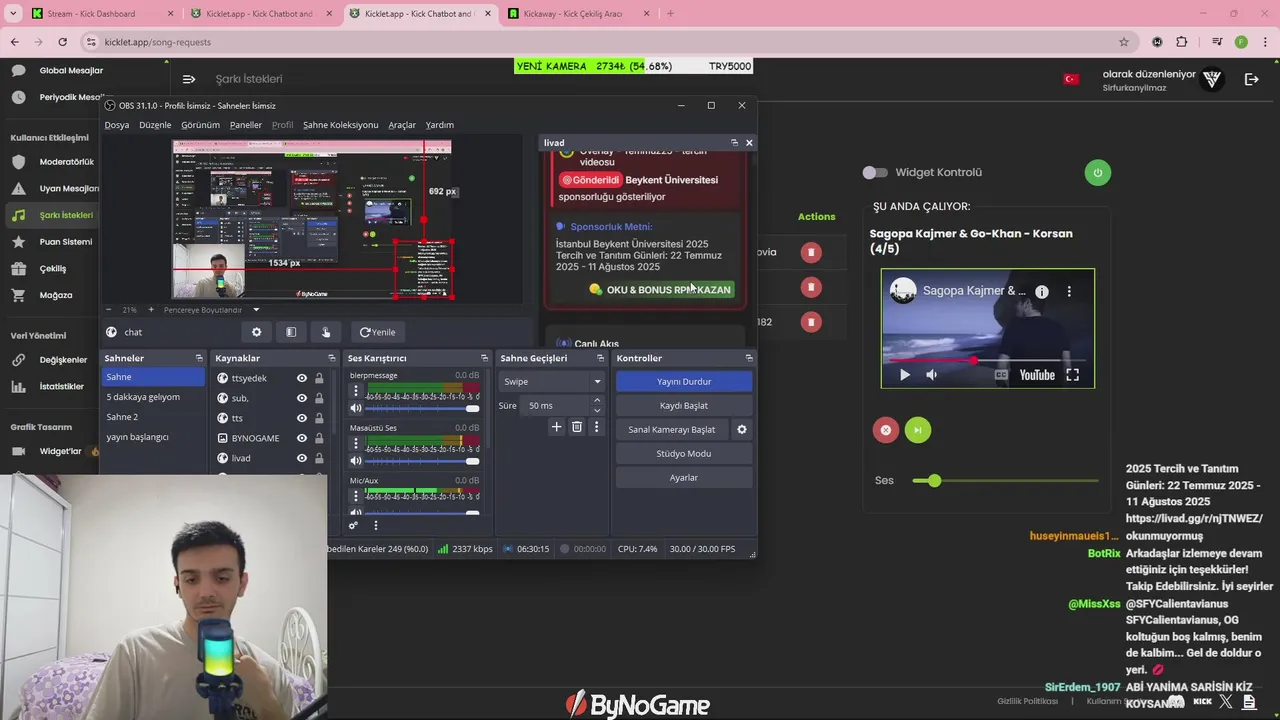Hide the sub. source

coord(301,398)
